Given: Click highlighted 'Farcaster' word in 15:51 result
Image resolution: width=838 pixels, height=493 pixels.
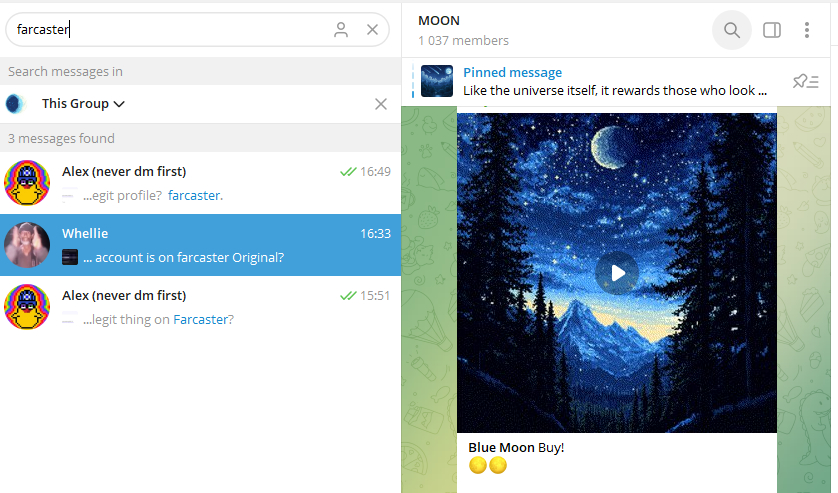Looking at the screenshot, I should pyautogui.click(x=200, y=320).
